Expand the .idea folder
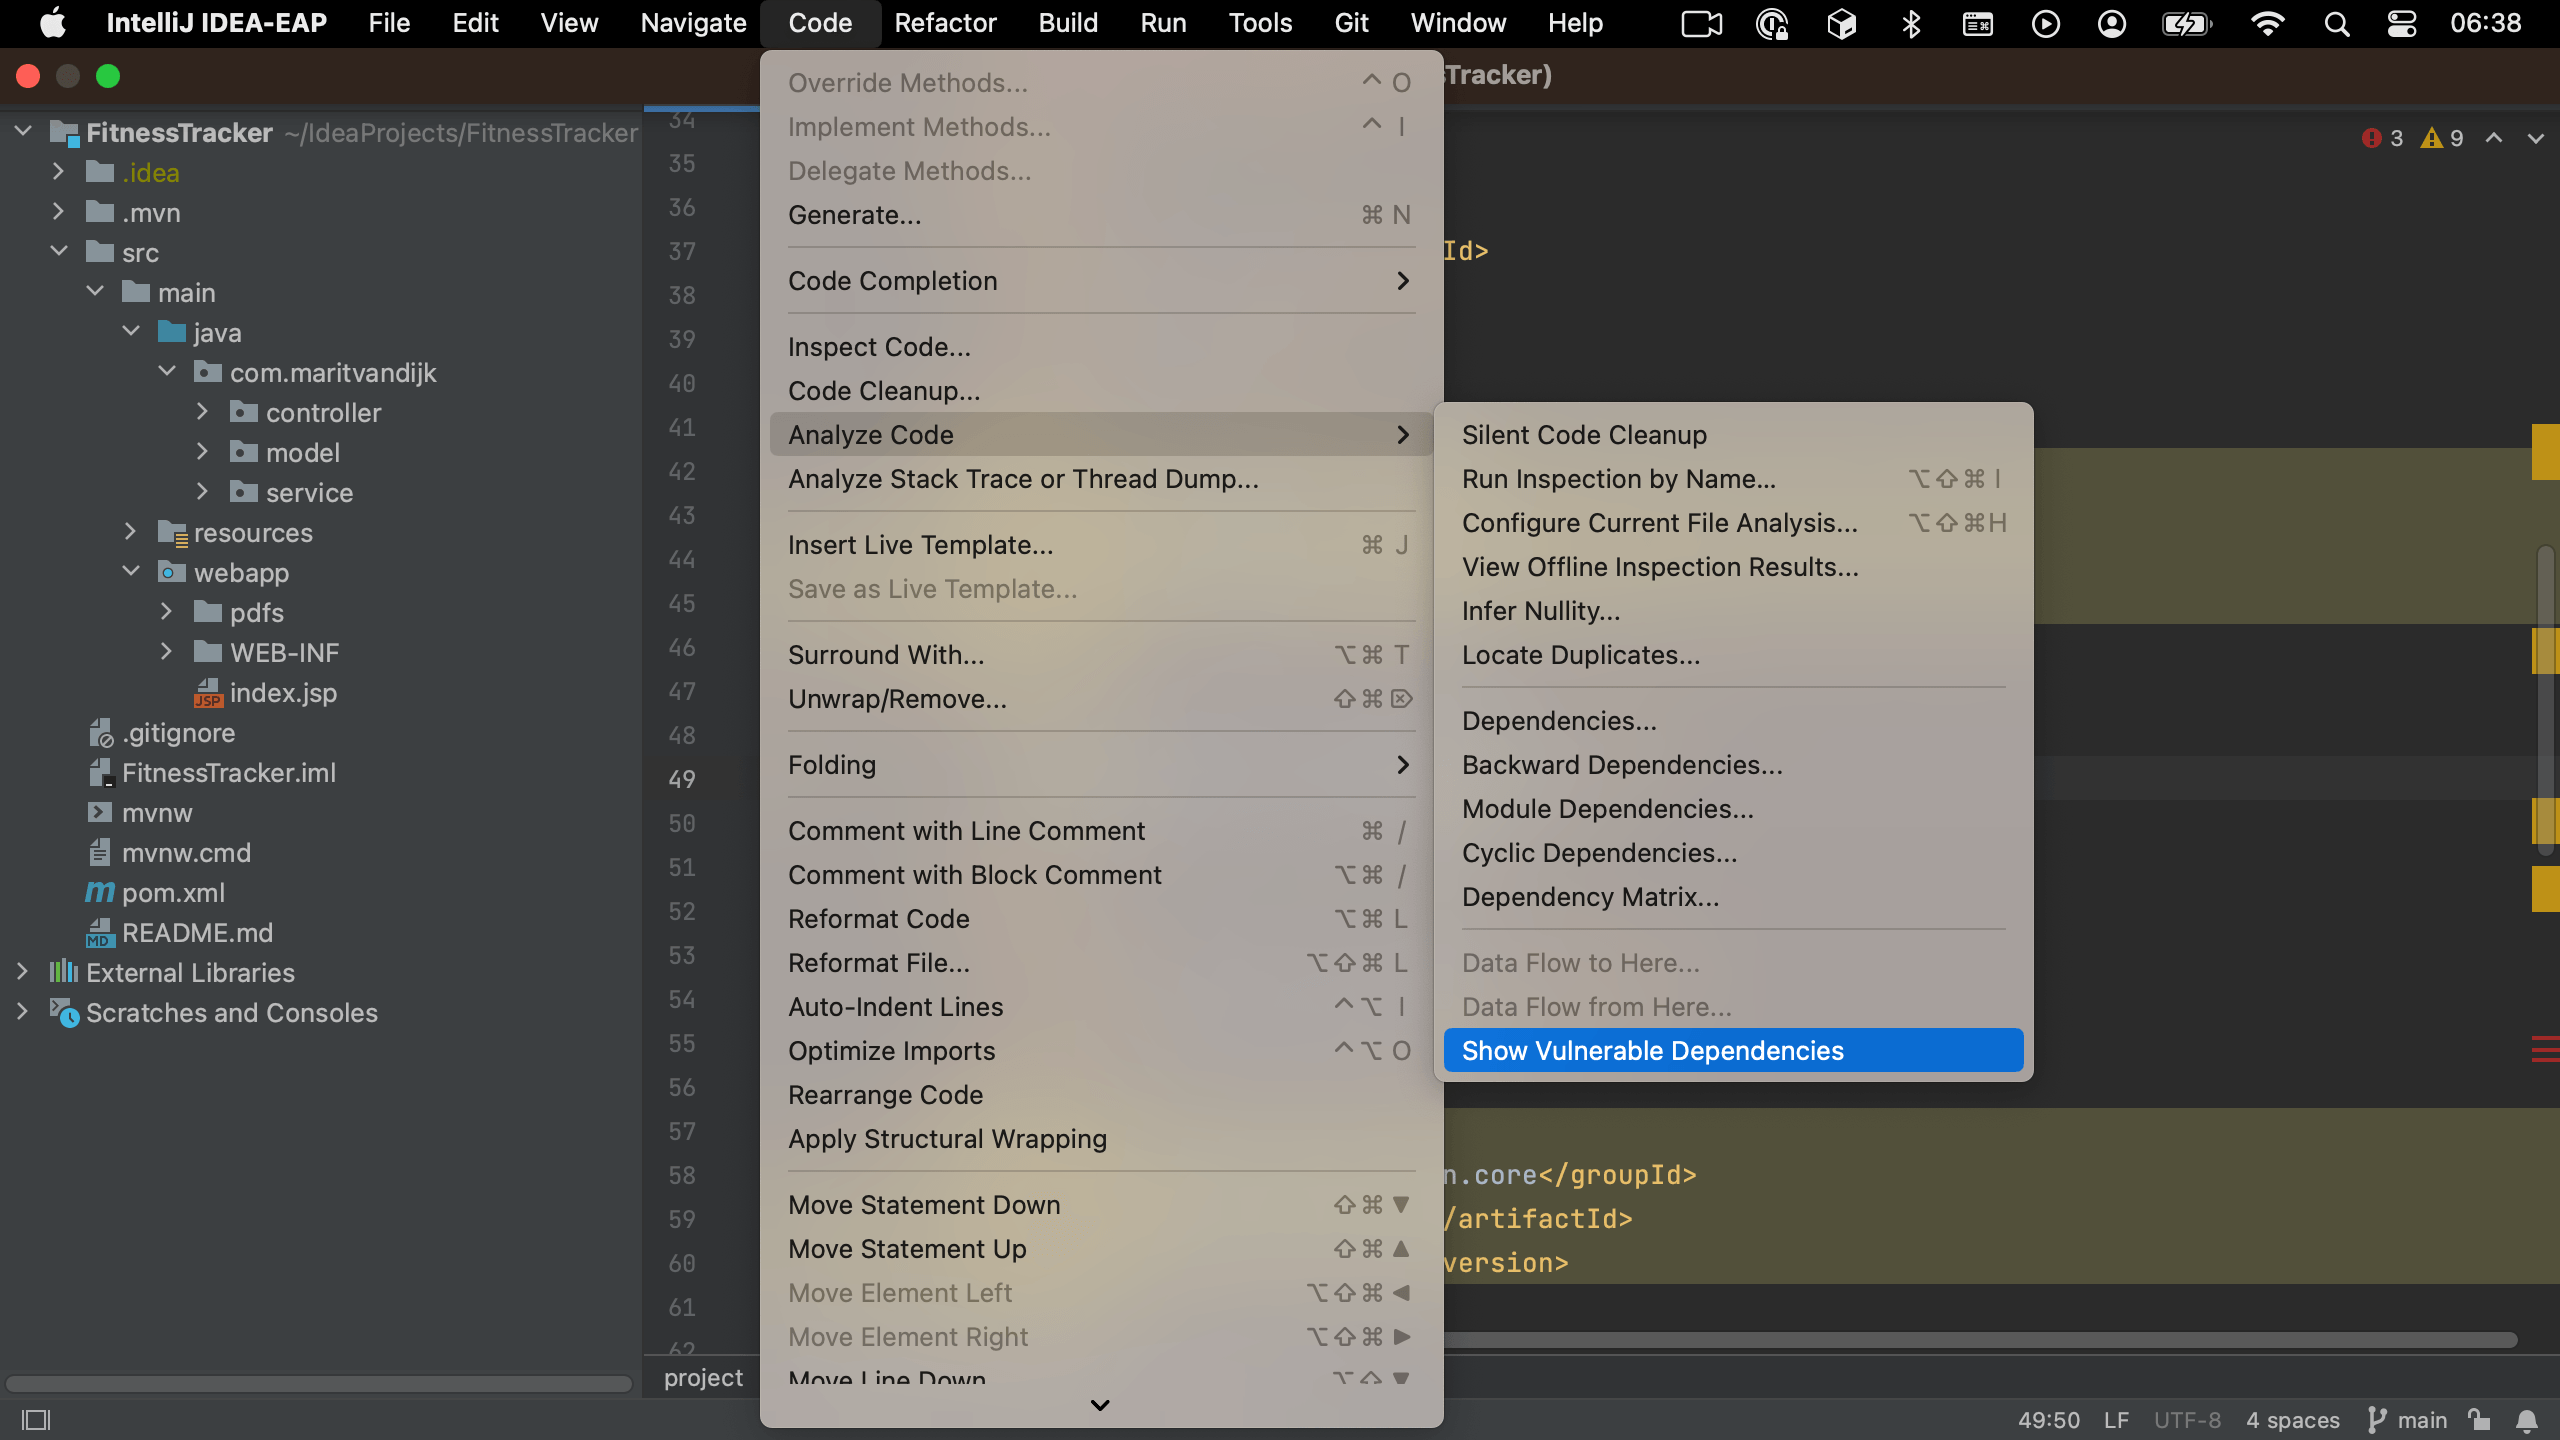The image size is (2560, 1440). [58, 172]
